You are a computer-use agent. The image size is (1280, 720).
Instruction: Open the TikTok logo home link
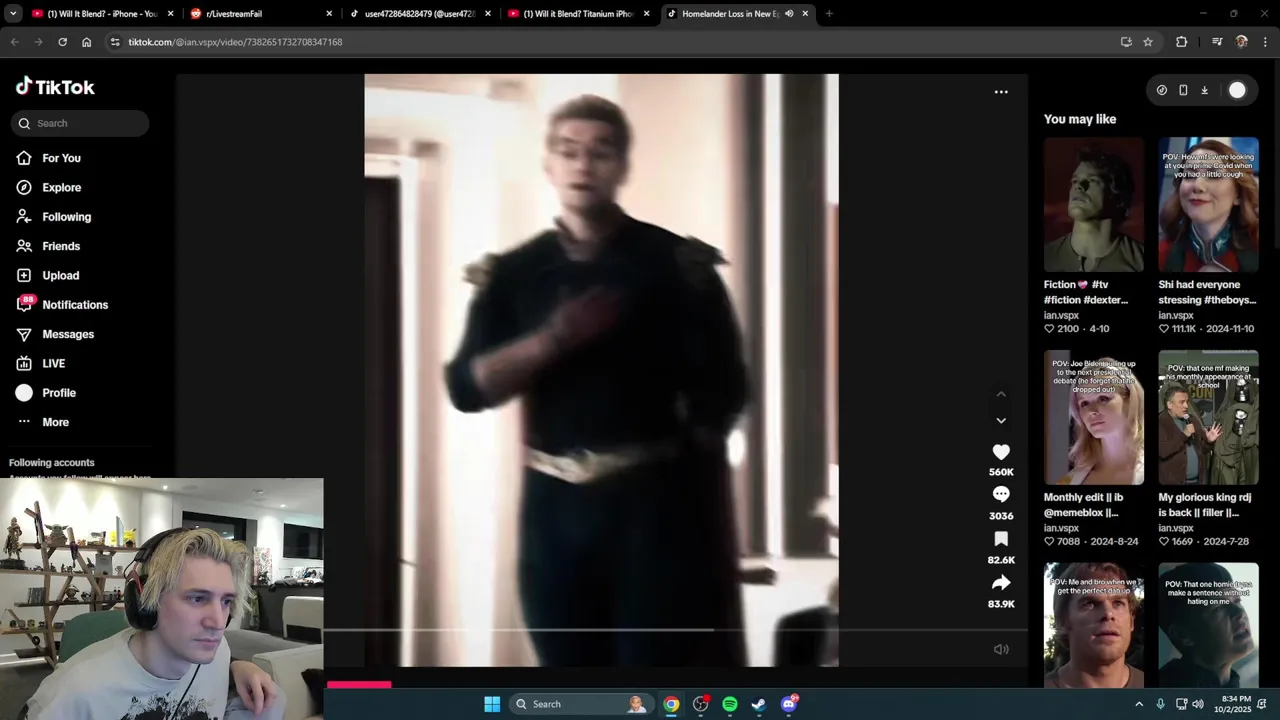tap(55, 87)
